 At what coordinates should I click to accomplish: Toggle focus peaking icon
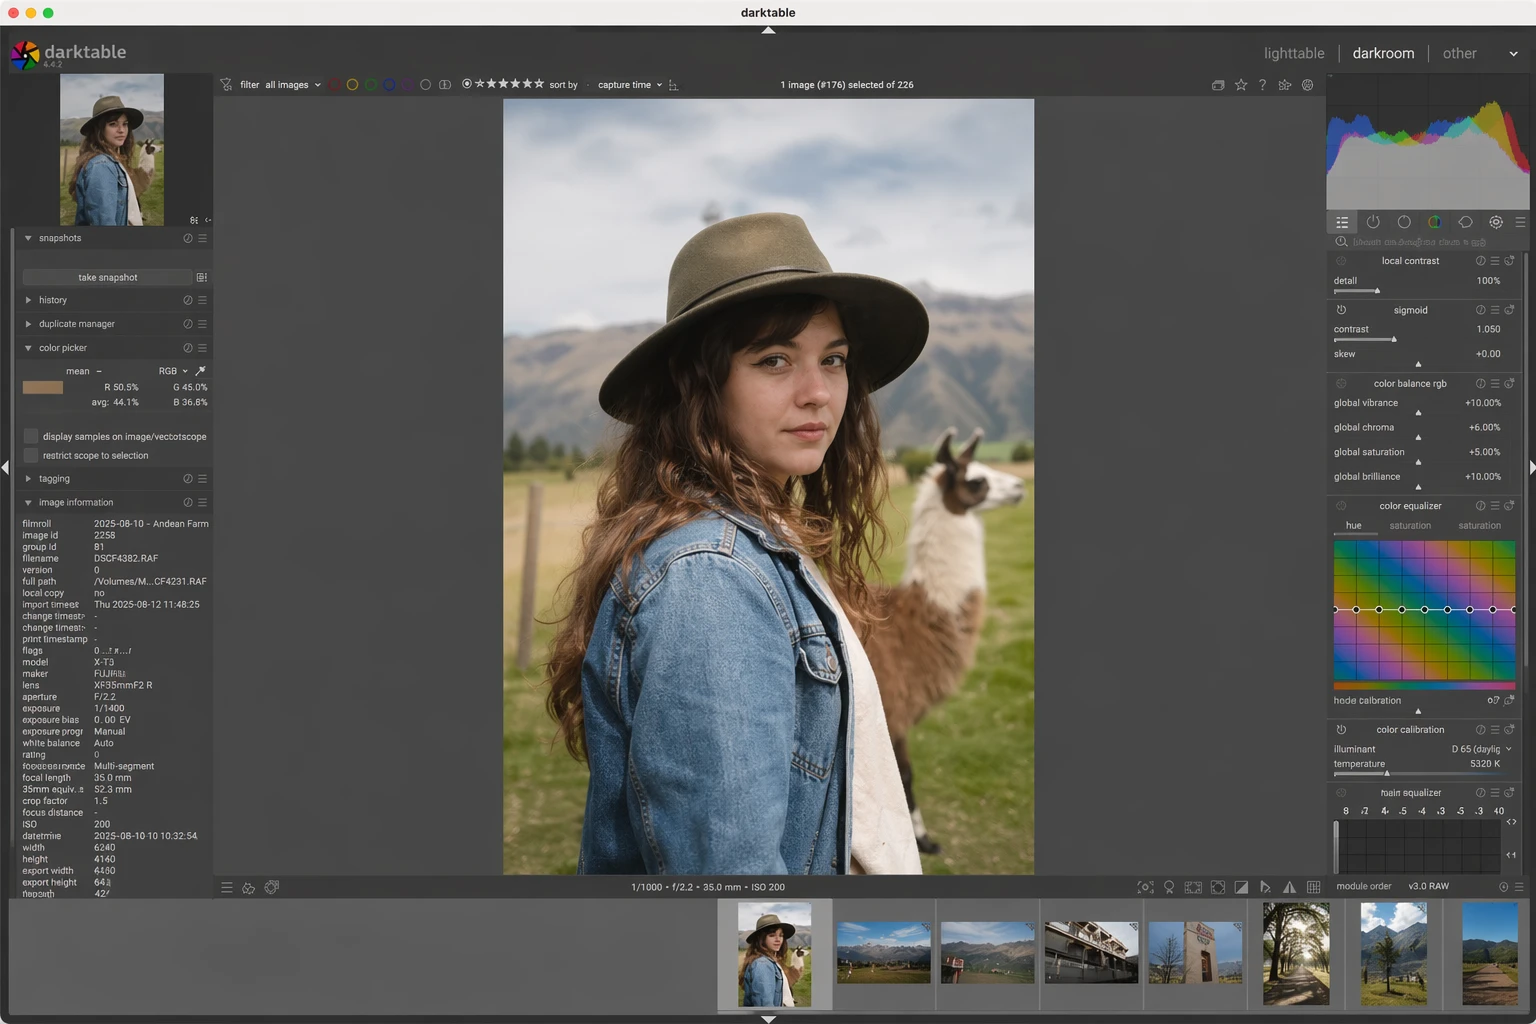point(1145,887)
